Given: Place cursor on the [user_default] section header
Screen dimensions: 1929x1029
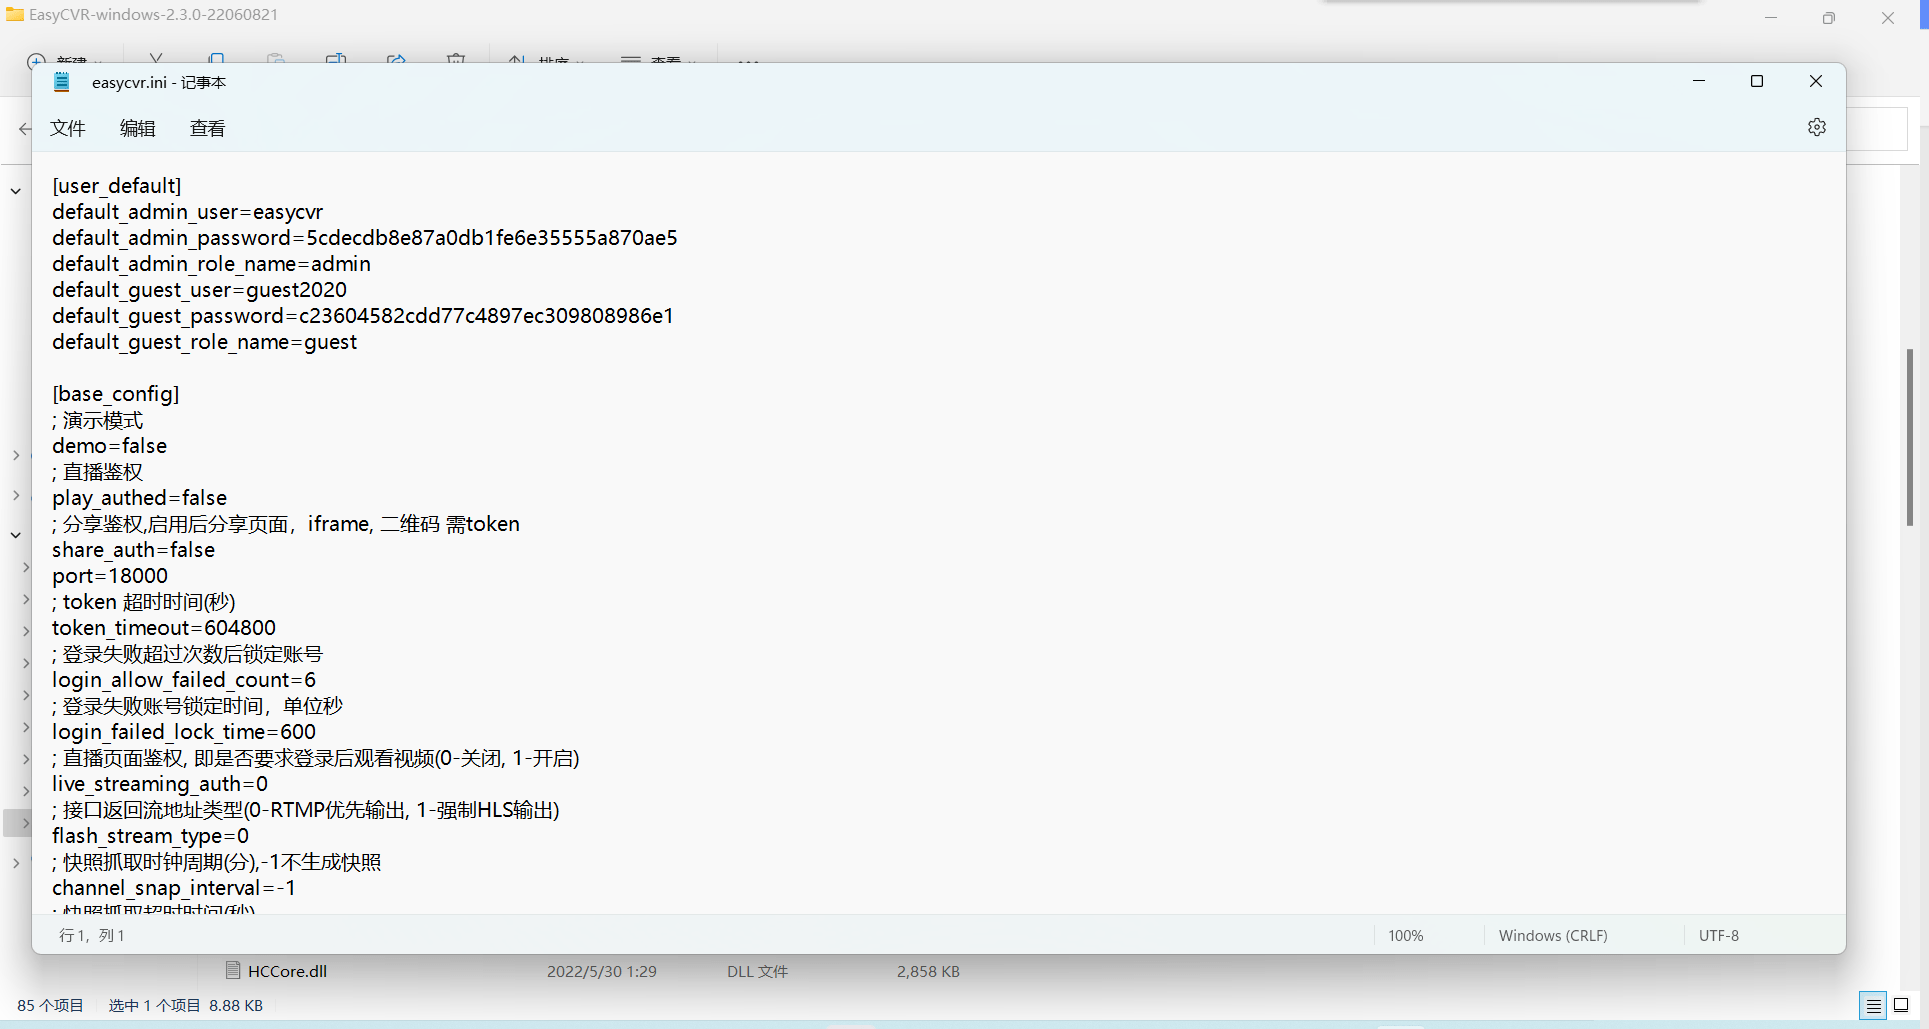Looking at the screenshot, I should (117, 185).
